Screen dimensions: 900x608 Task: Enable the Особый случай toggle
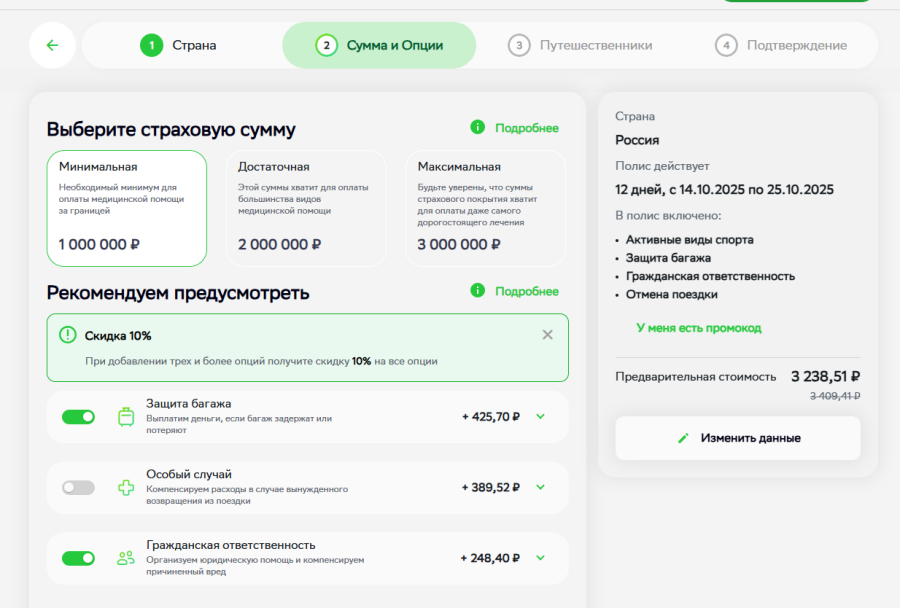79,488
